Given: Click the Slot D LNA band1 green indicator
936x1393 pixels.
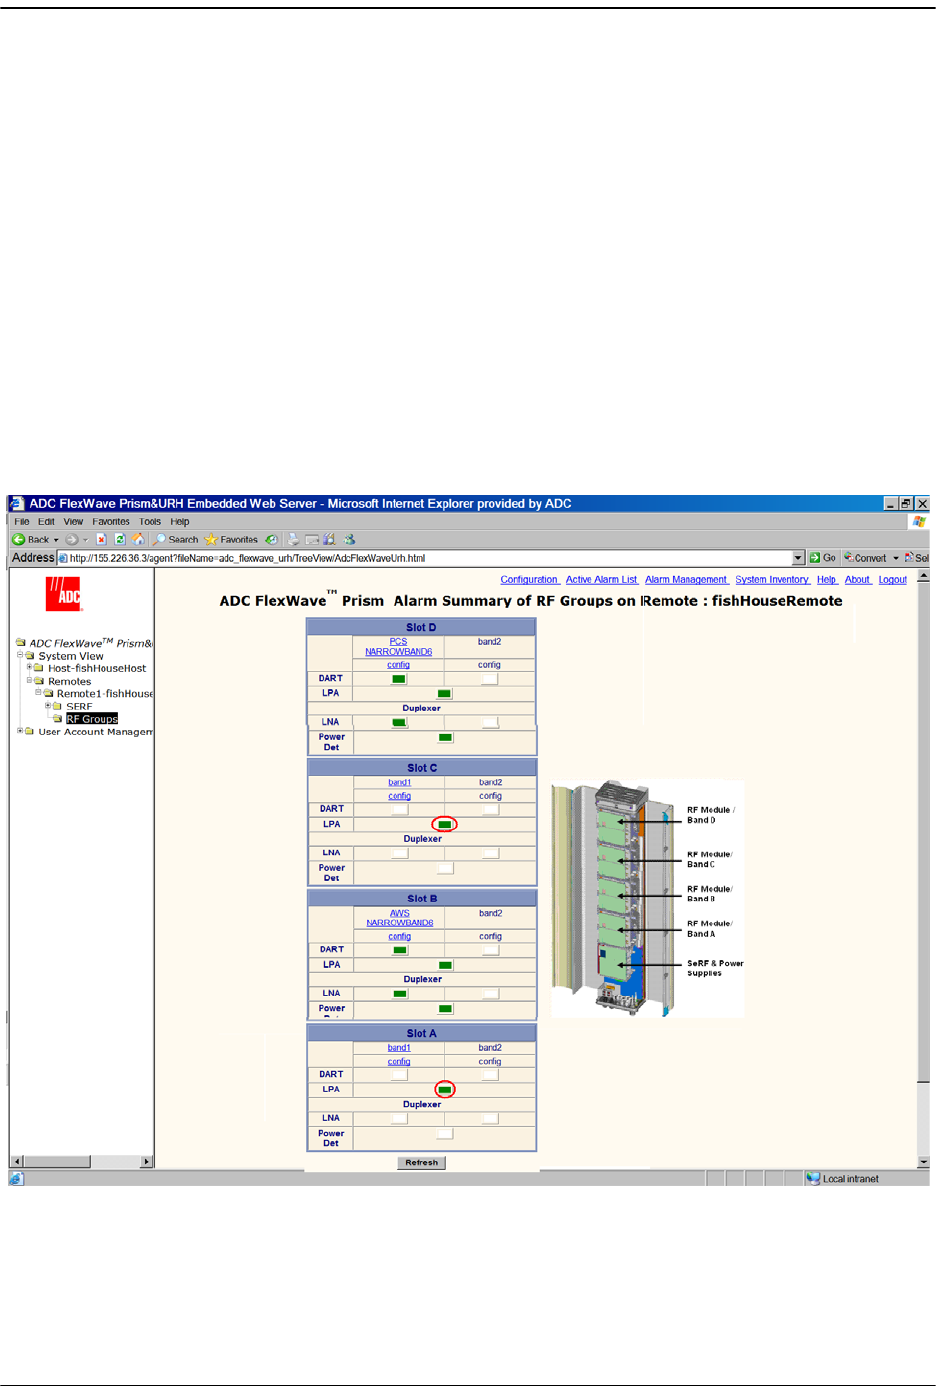Looking at the screenshot, I should pyautogui.click(x=399, y=722).
